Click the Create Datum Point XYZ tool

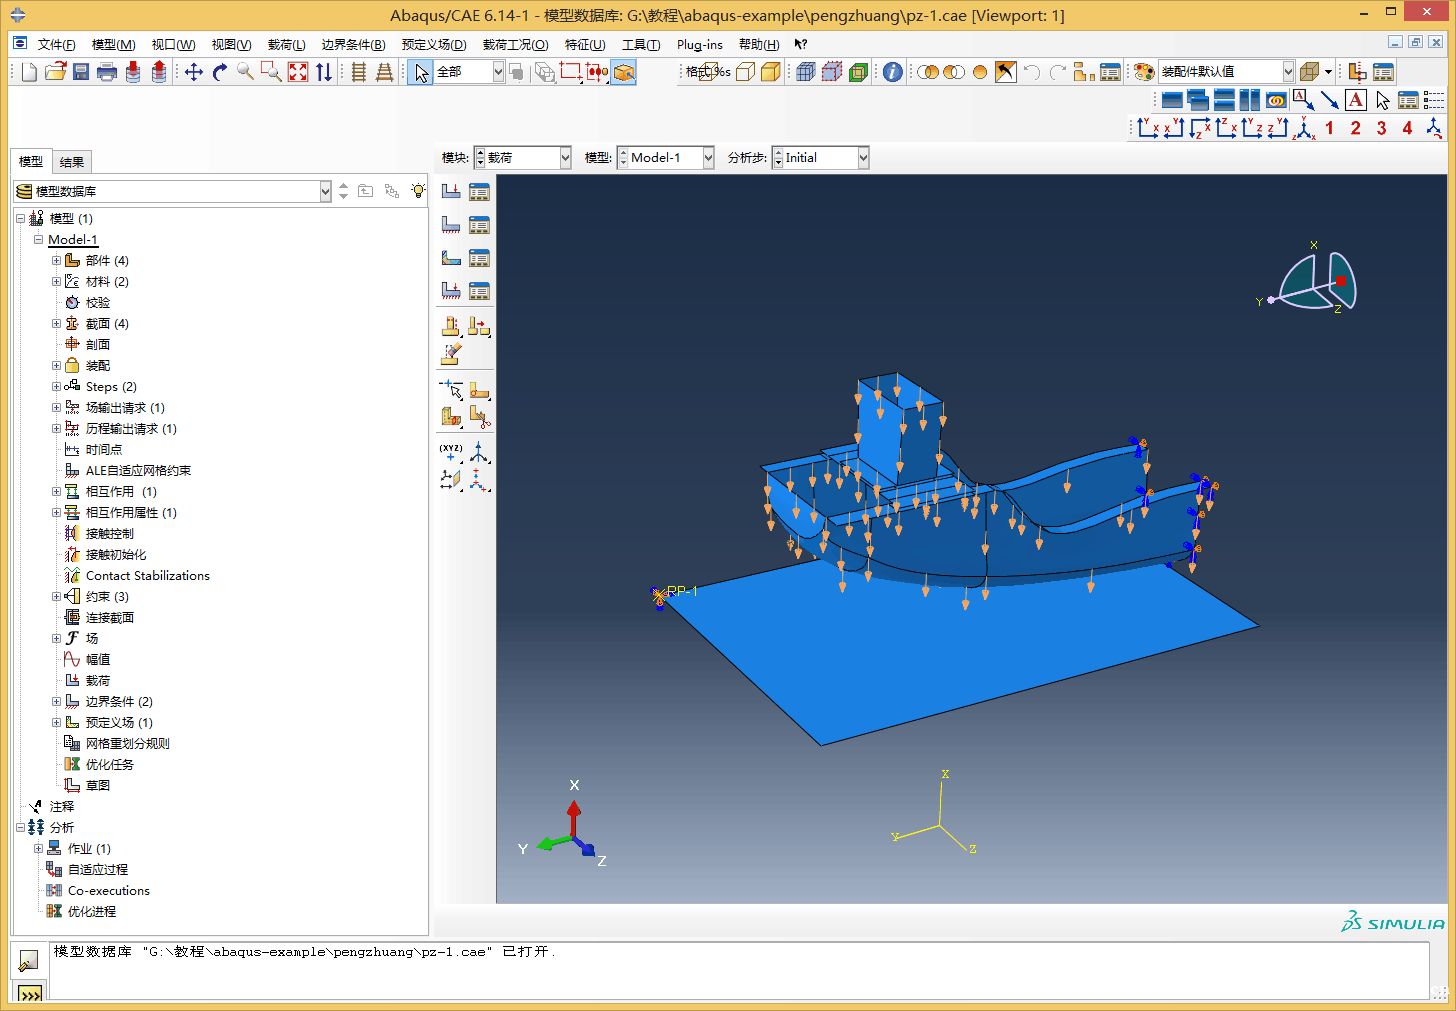pos(451,453)
